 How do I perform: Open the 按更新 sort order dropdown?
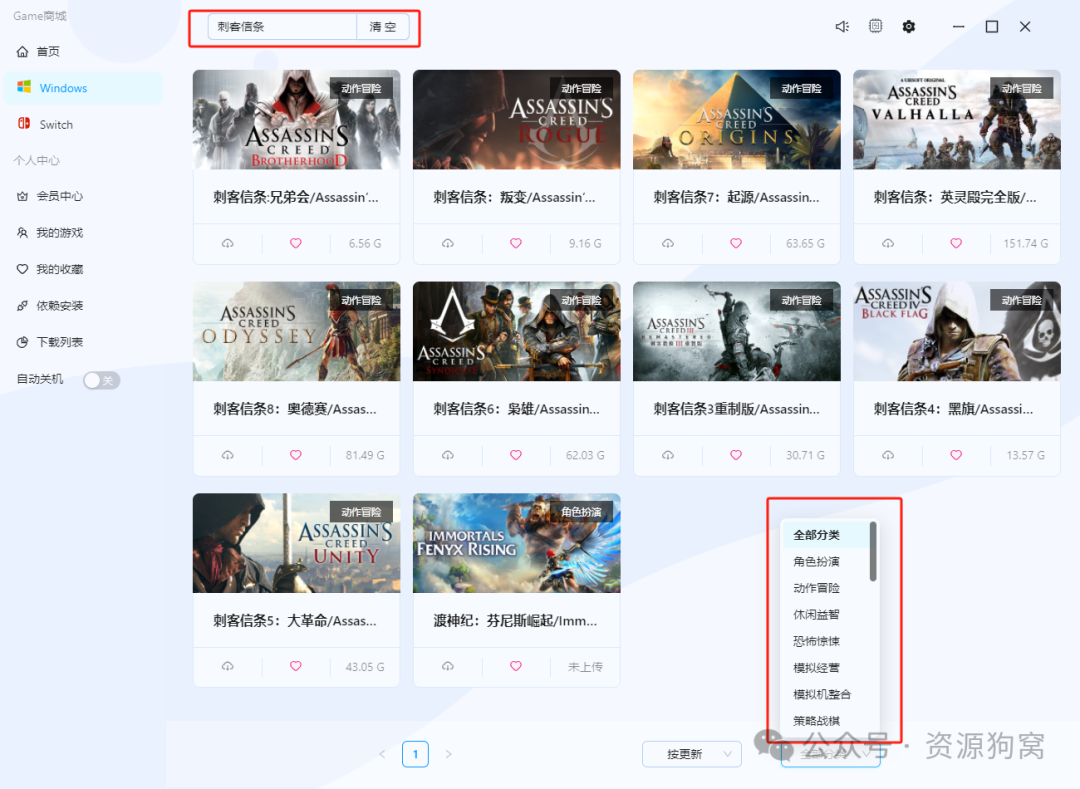(x=692, y=755)
